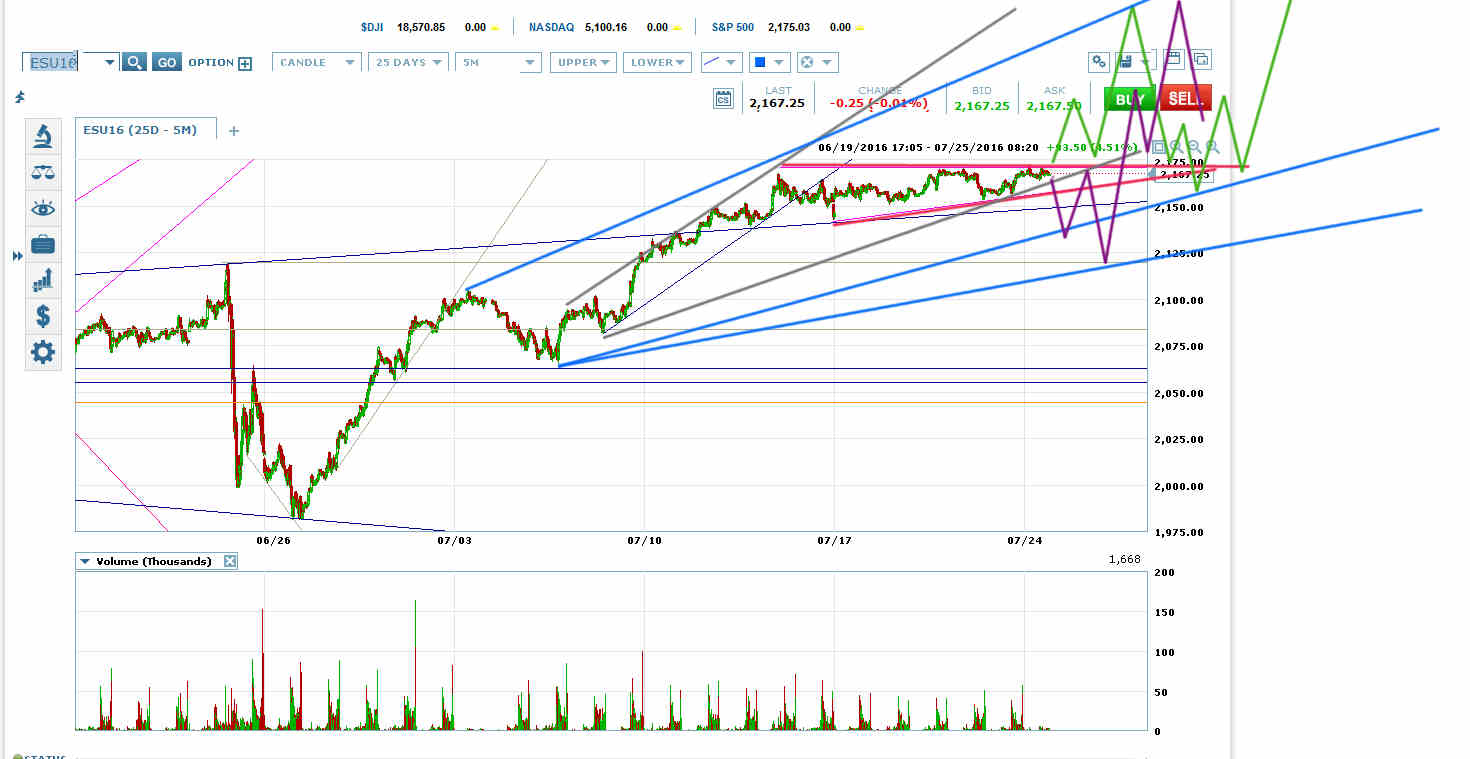This screenshot has width=1470, height=759.
Task: Open the blue color swatch dropdown
Action: click(769, 62)
